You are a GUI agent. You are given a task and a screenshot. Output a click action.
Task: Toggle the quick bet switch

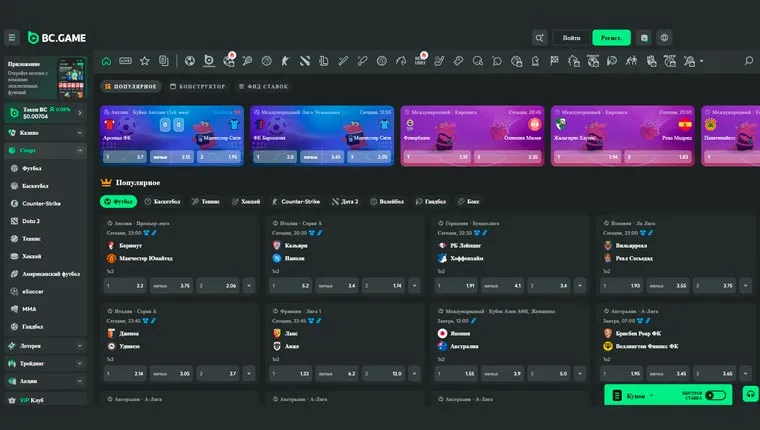[715, 395]
